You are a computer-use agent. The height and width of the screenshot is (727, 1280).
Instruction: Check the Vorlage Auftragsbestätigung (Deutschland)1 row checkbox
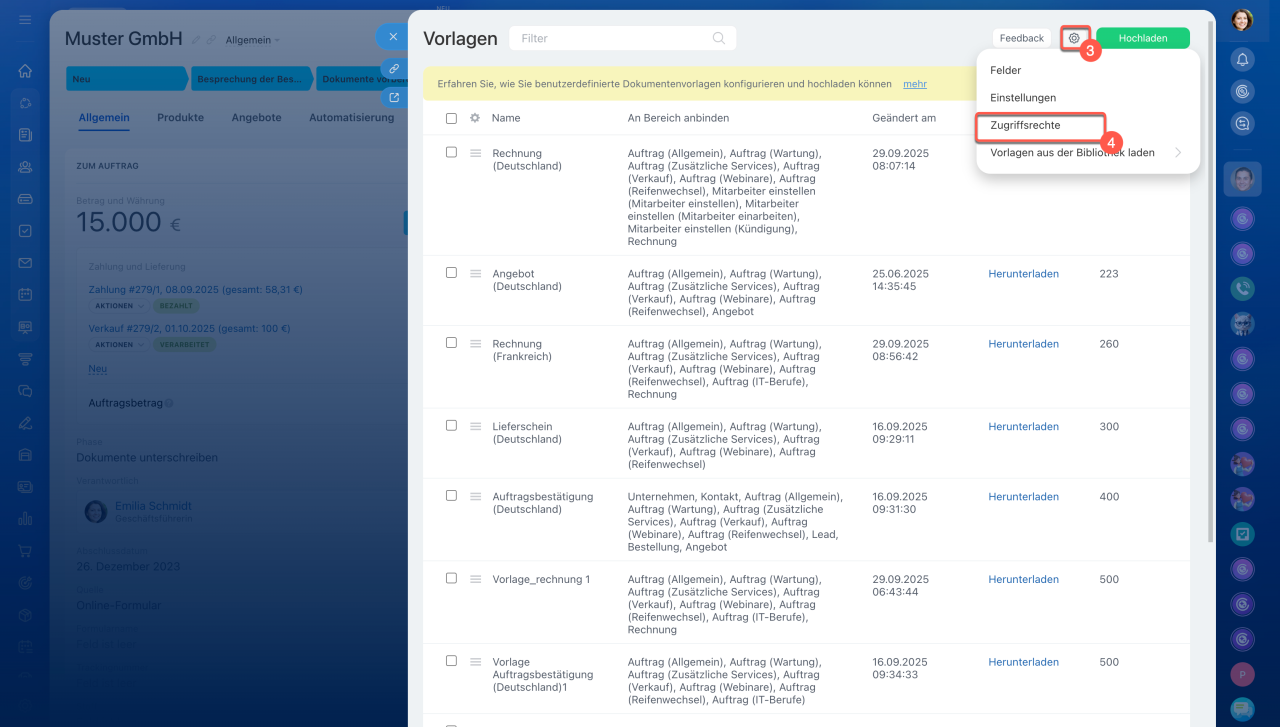tap(451, 660)
